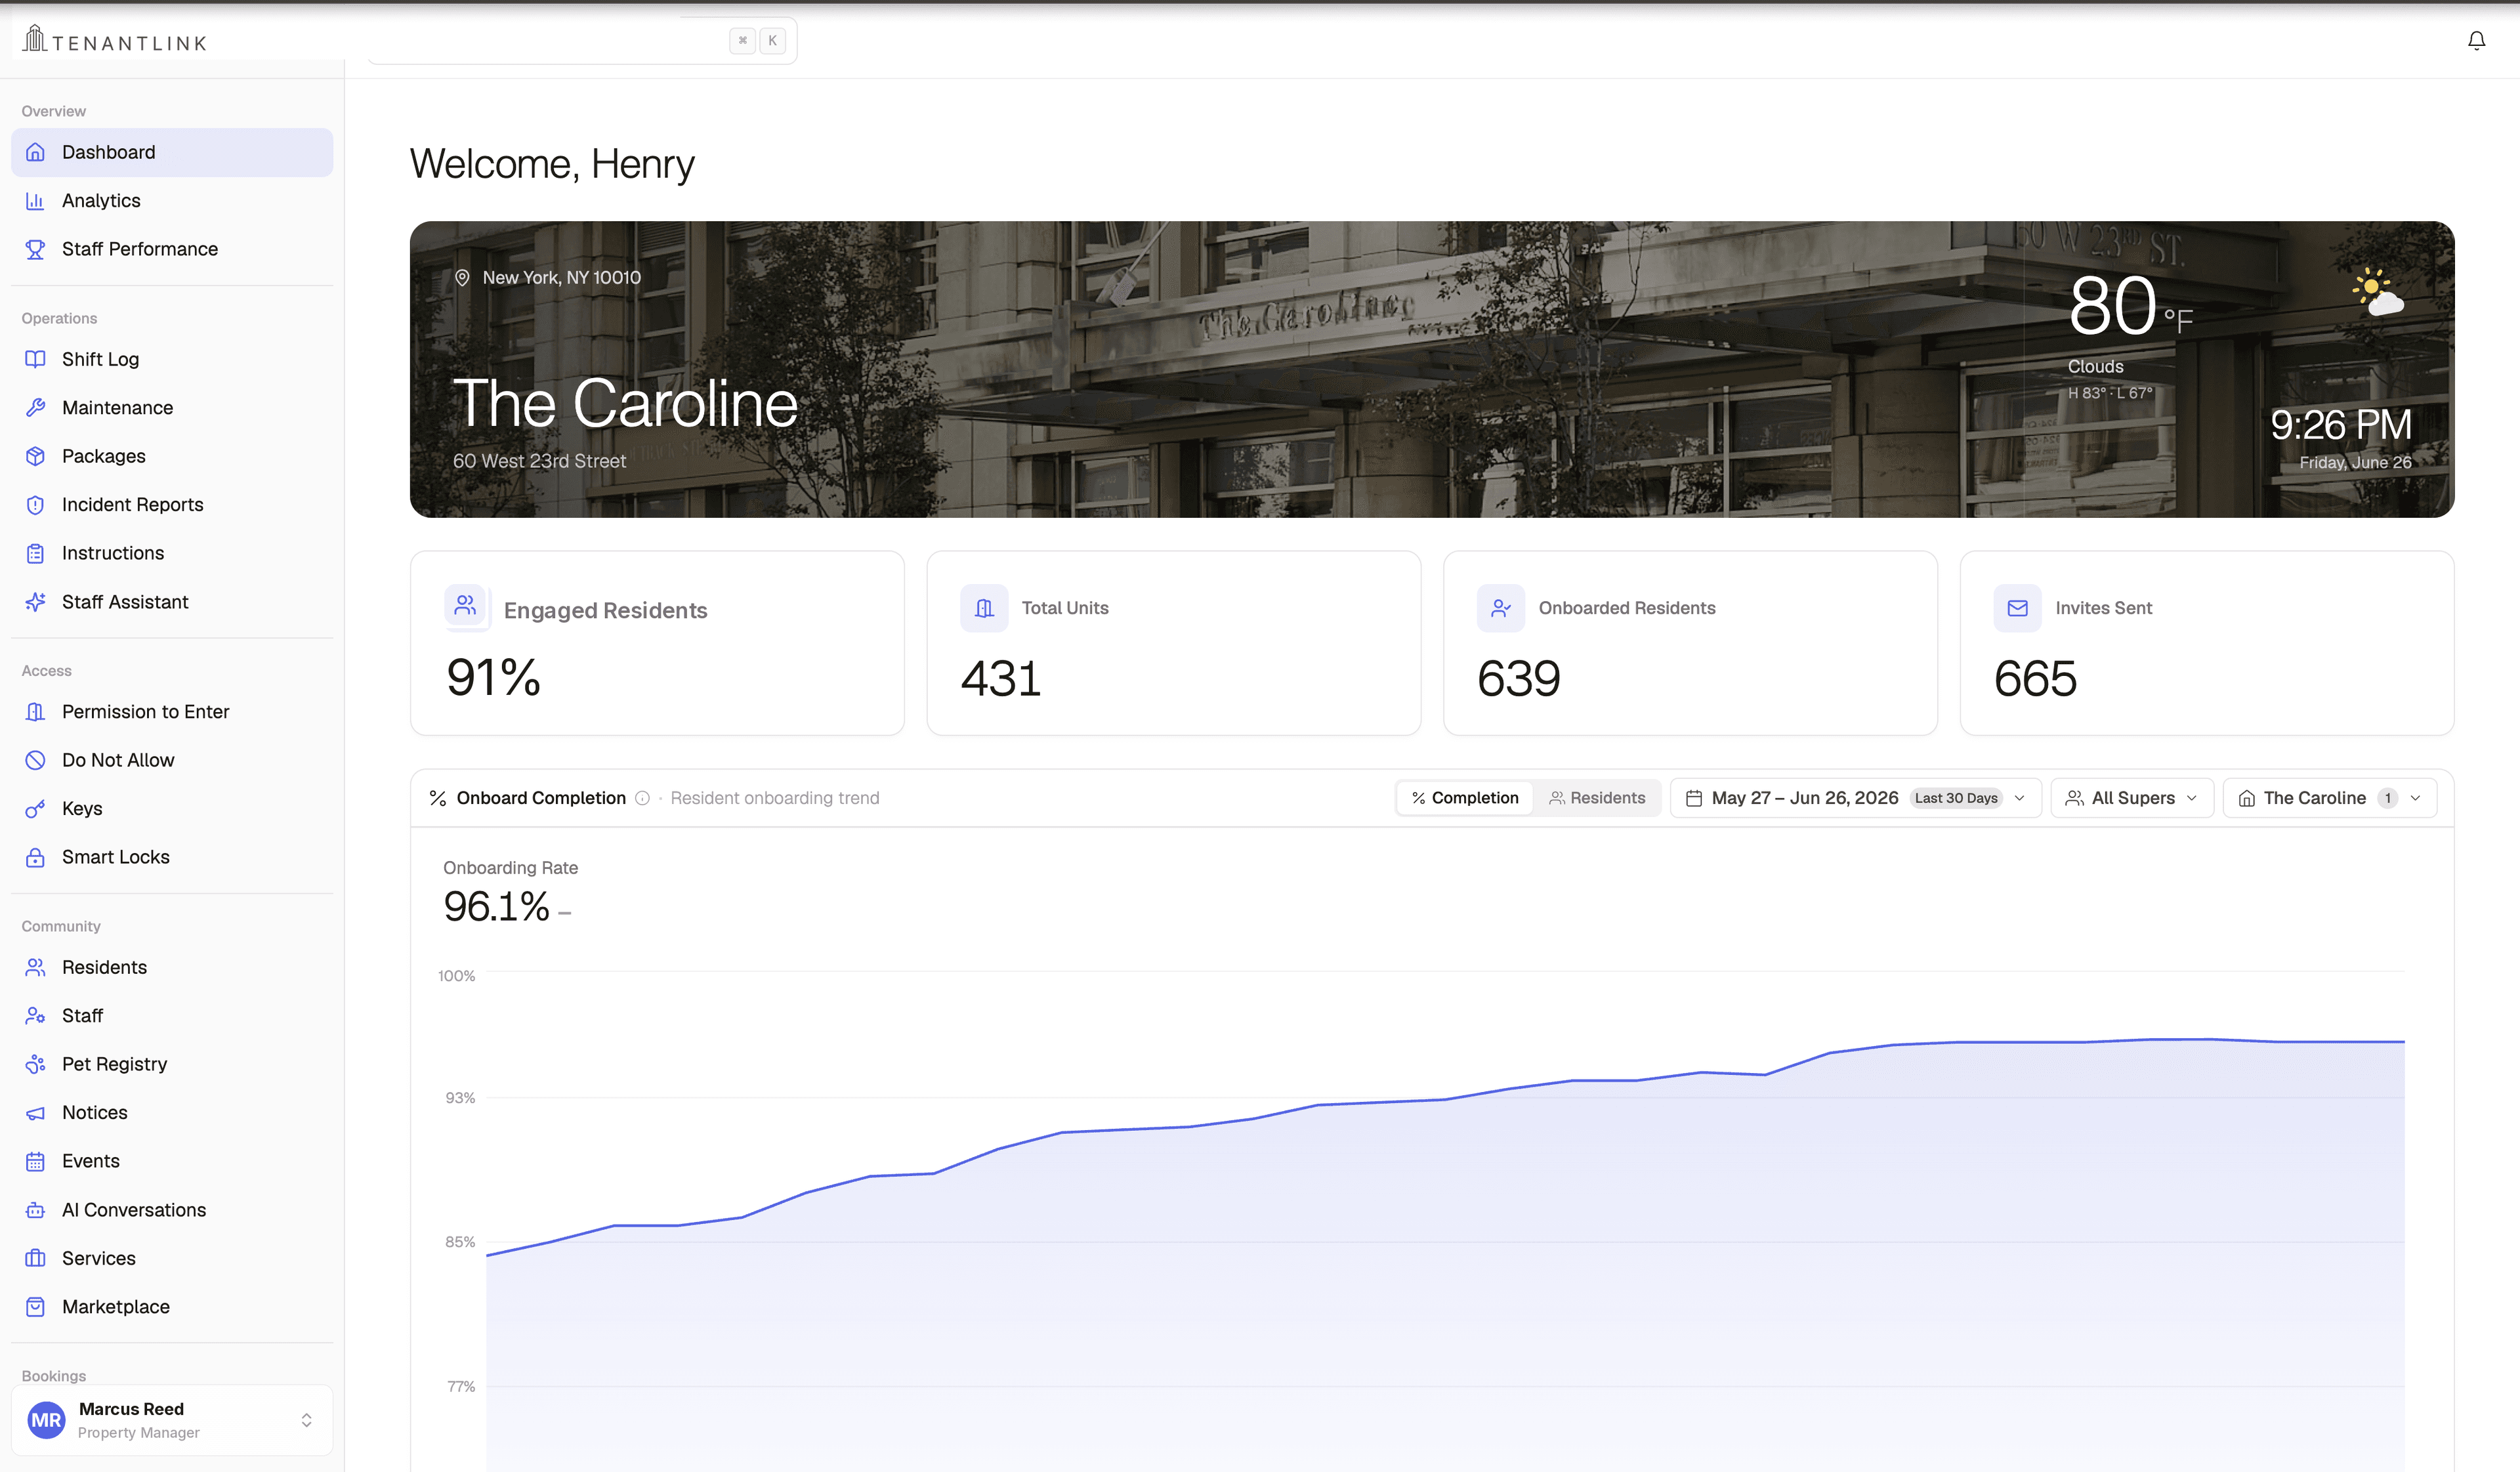Click the Services briefcase icon
The height and width of the screenshot is (1472, 2520).
[x=35, y=1258]
